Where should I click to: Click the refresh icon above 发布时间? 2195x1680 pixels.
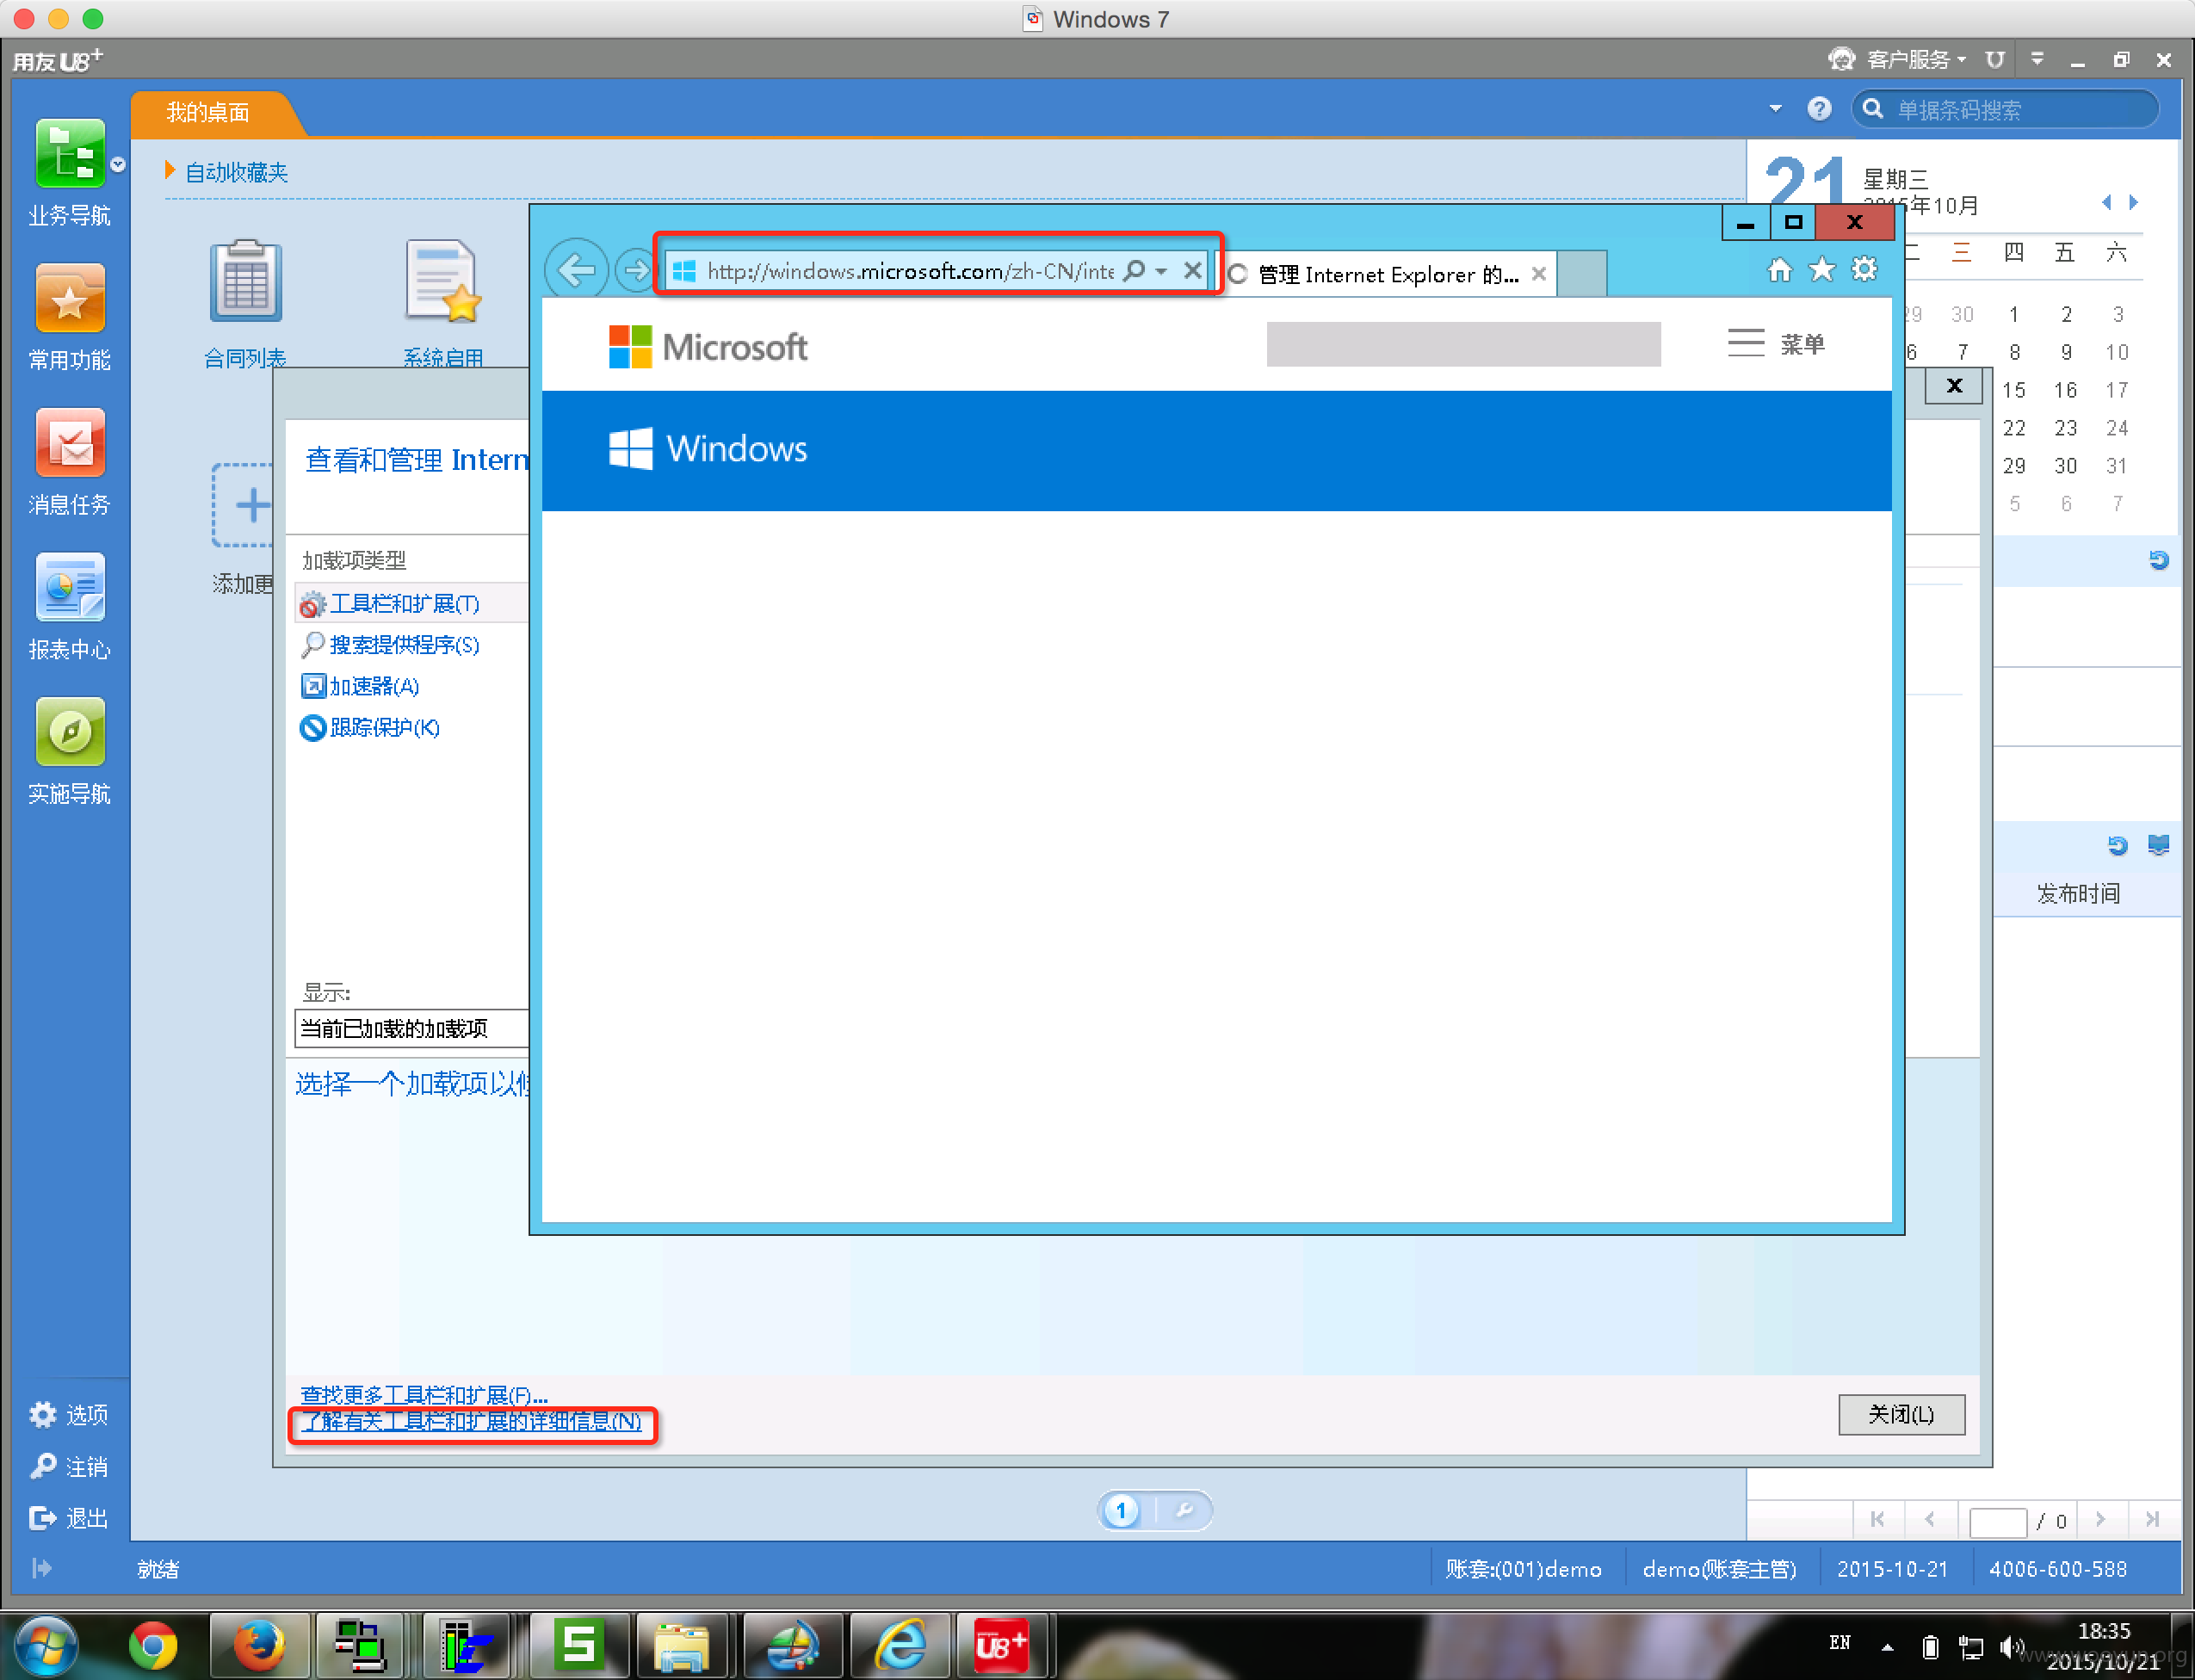coord(2117,846)
